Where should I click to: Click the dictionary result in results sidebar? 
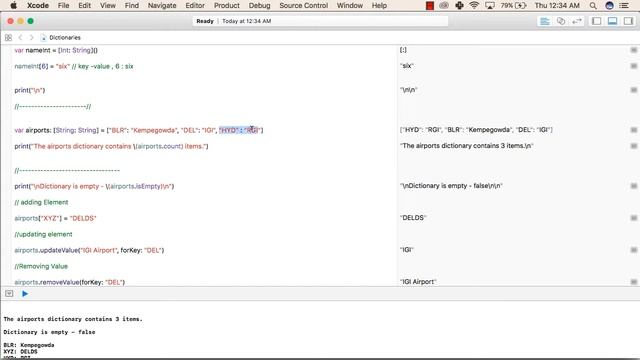pos(476,130)
